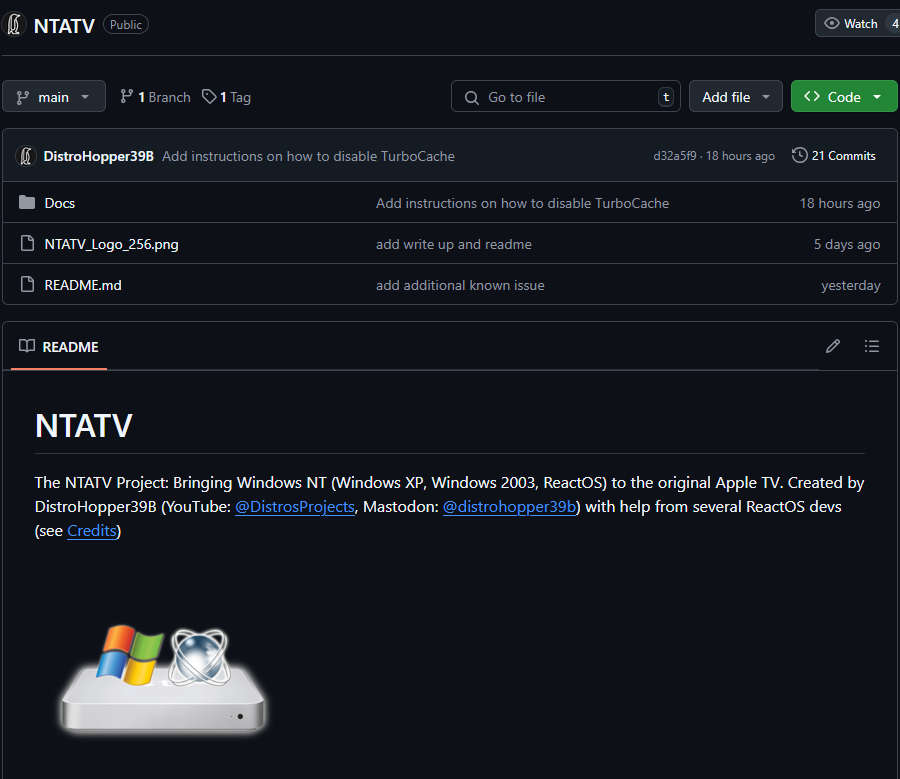Click the 't' keyboard shortcut hint
Image resolution: width=900 pixels, height=779 pixels.
point(666,97)
